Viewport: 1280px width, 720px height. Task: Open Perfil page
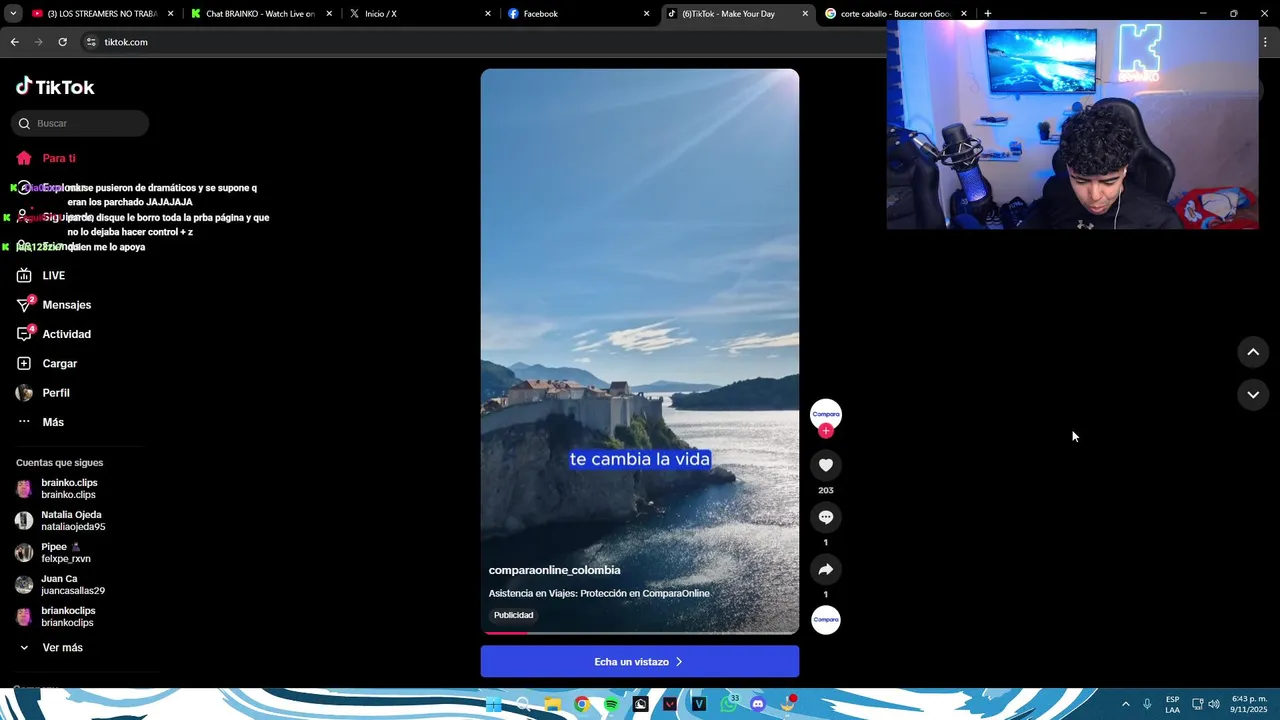[43, 393]
